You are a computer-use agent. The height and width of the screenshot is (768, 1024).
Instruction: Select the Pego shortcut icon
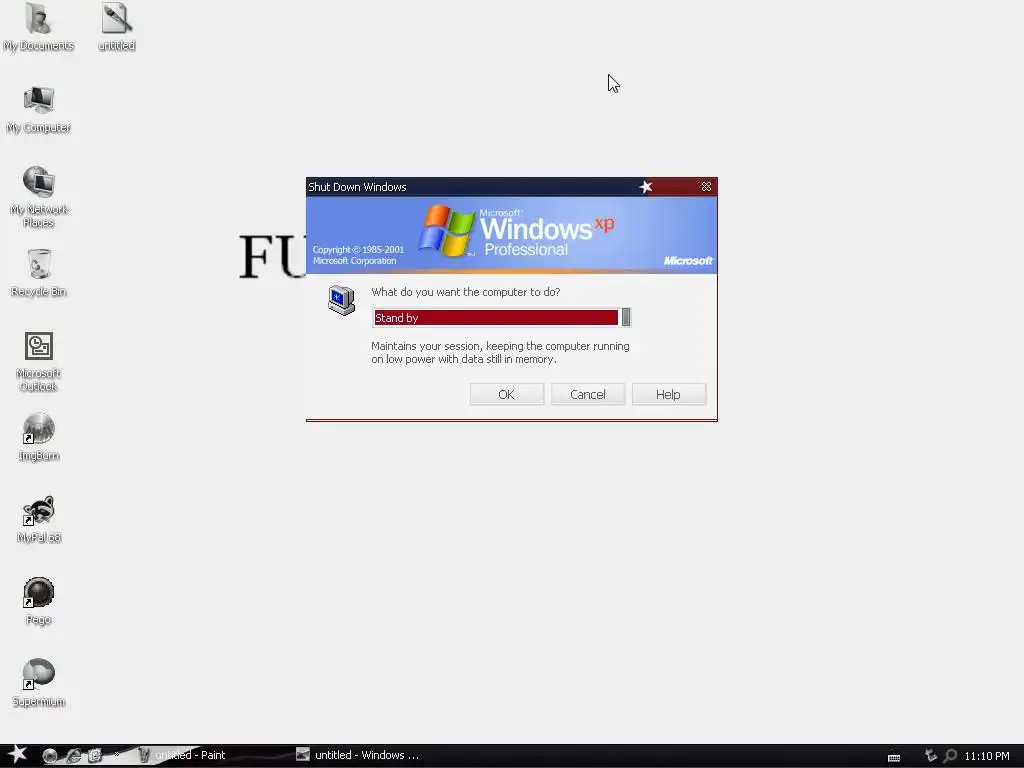(x=39, y=601)
